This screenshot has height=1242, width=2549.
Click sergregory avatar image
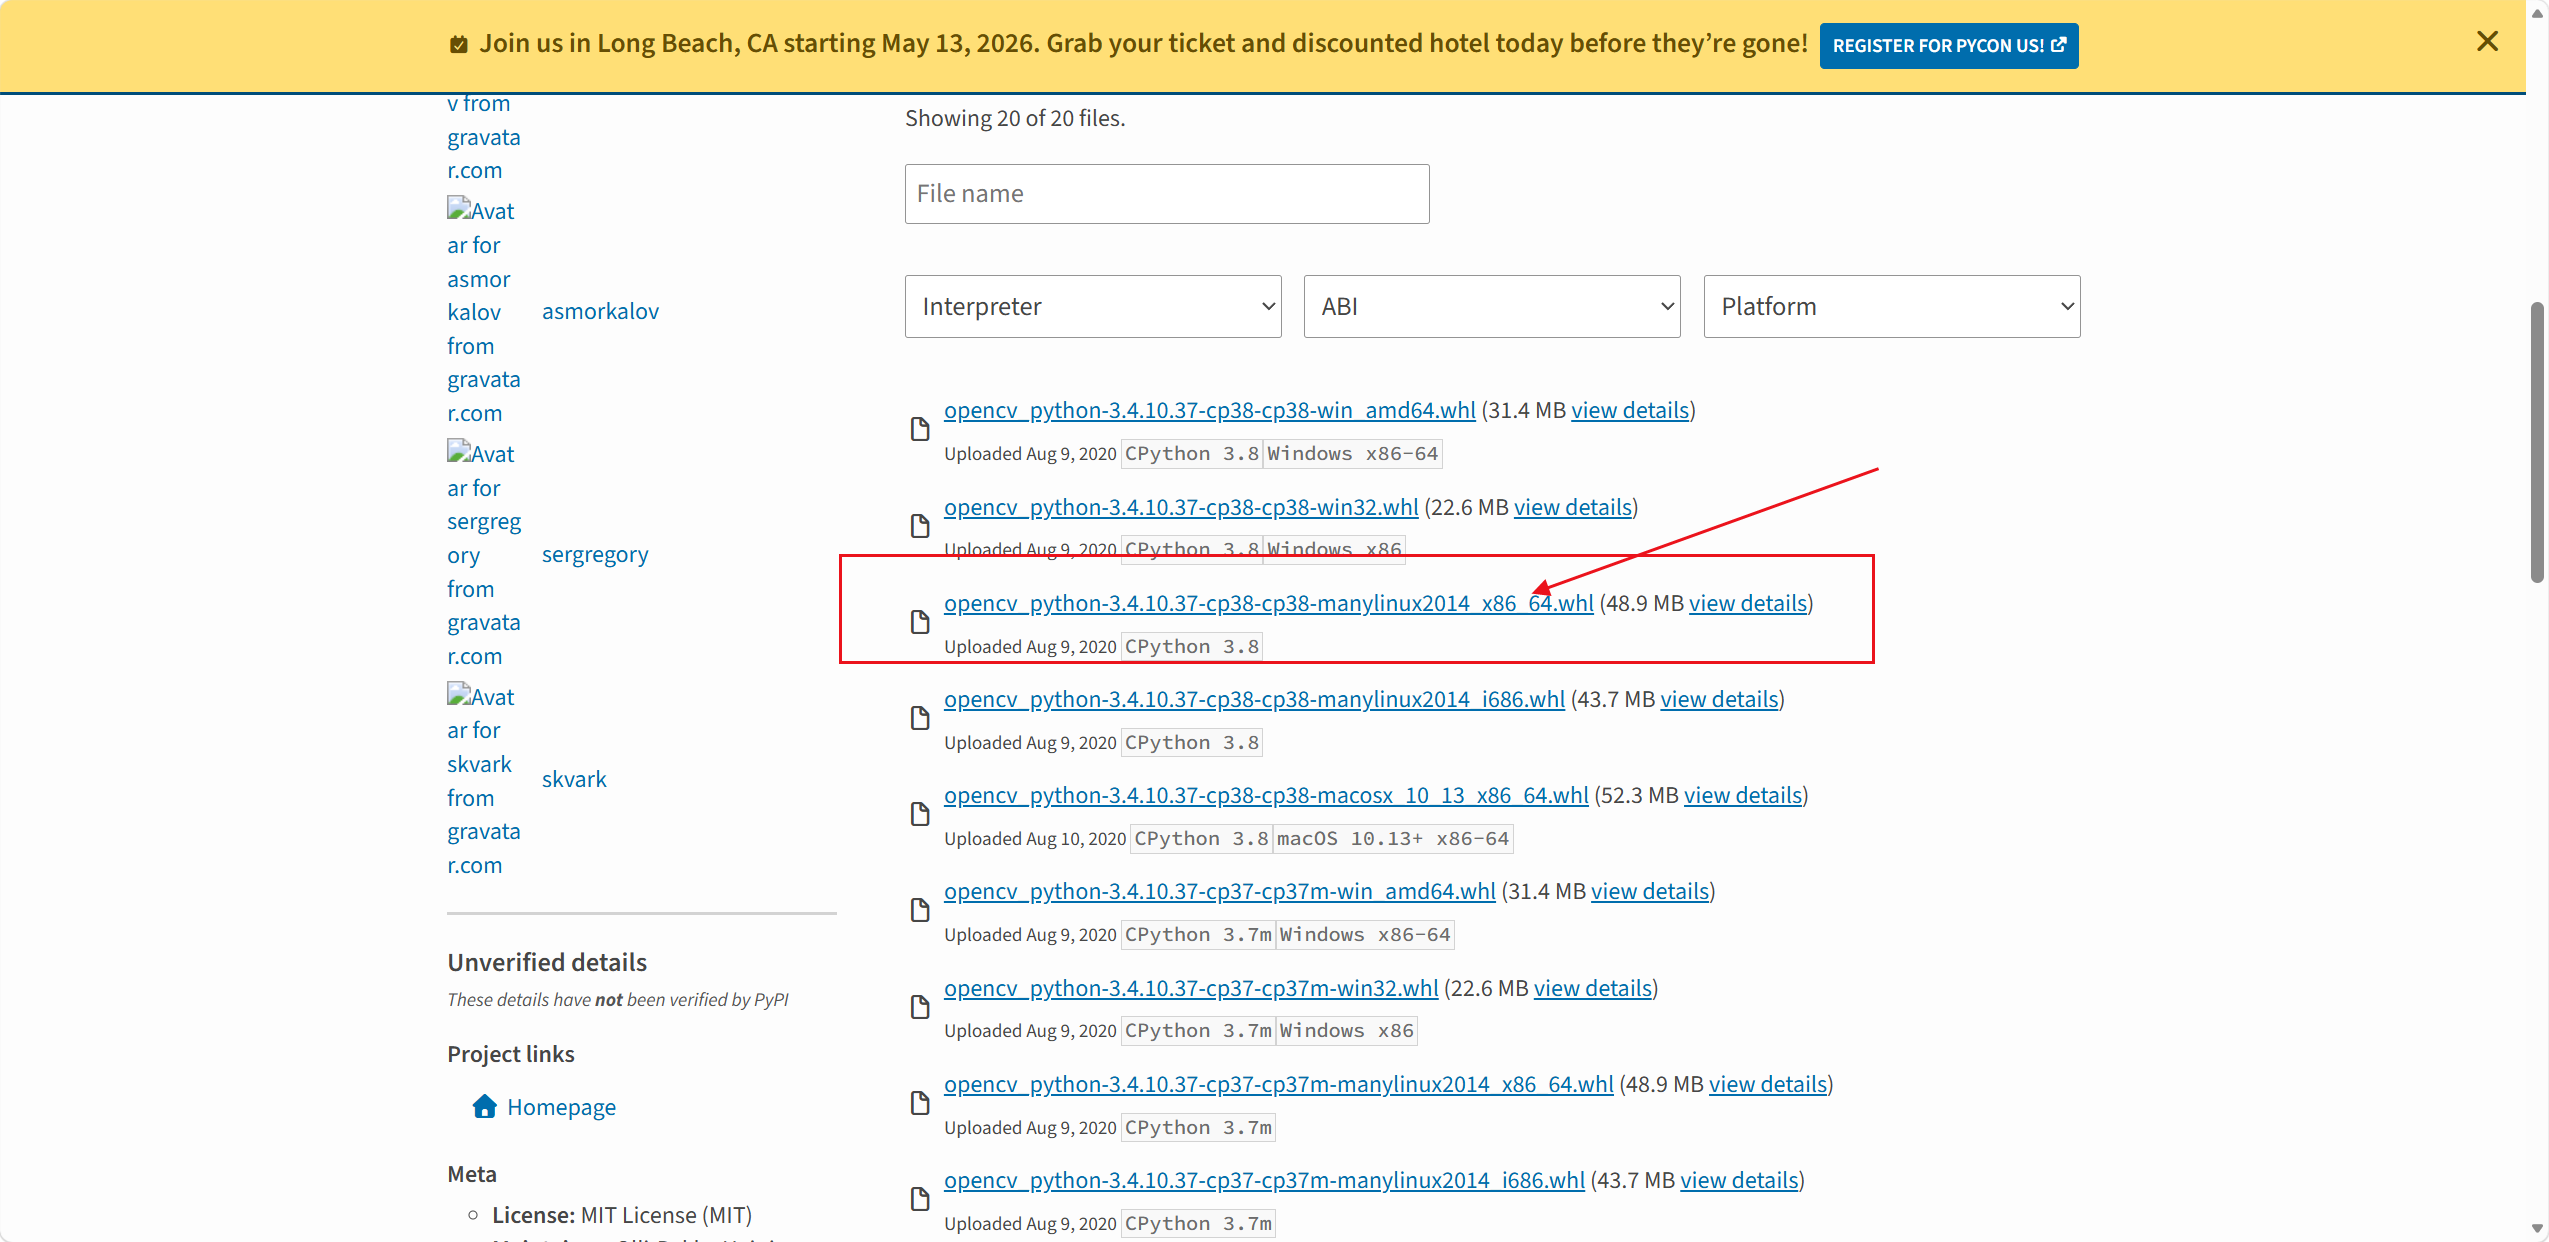coord(484,555)
